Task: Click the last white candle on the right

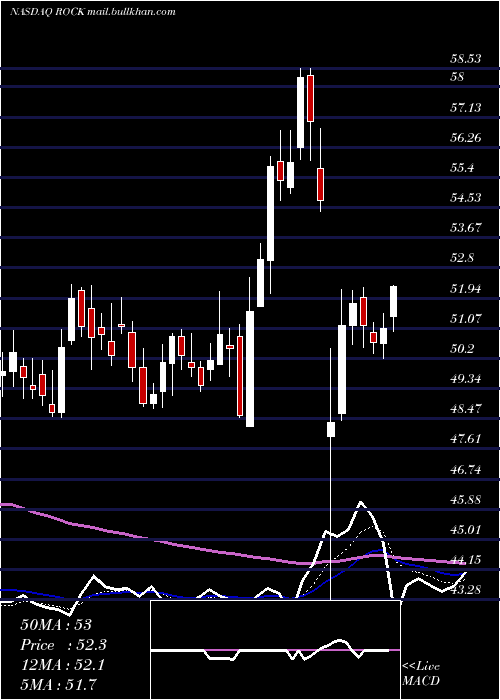Action: point(394,301)
